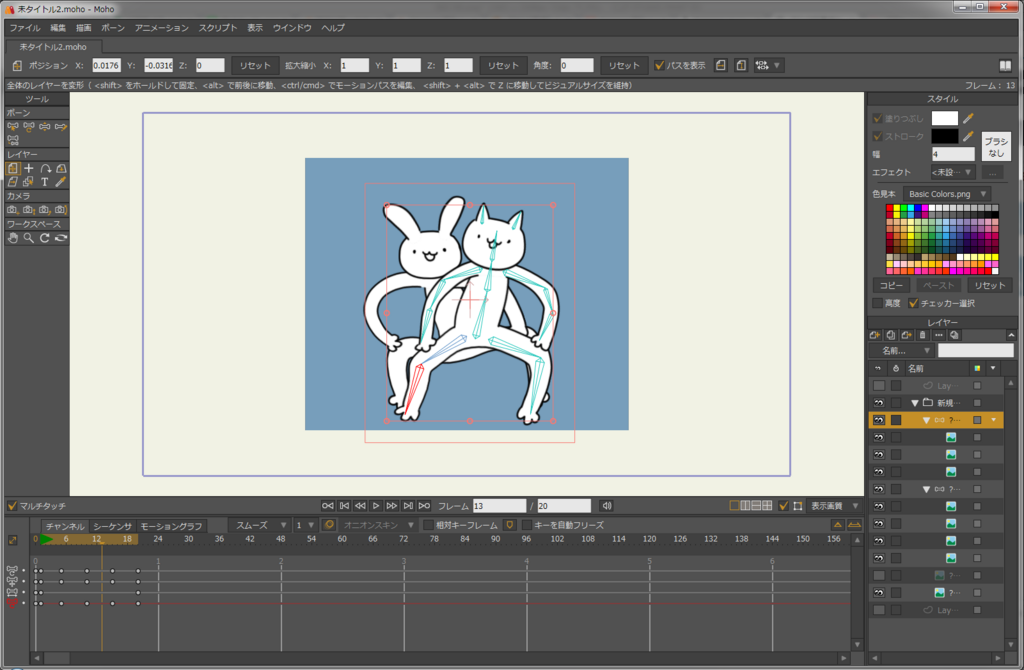Screen dimensions: 1024x670
Task: Click the ブラシなし brush button
Action: point(996,147)
